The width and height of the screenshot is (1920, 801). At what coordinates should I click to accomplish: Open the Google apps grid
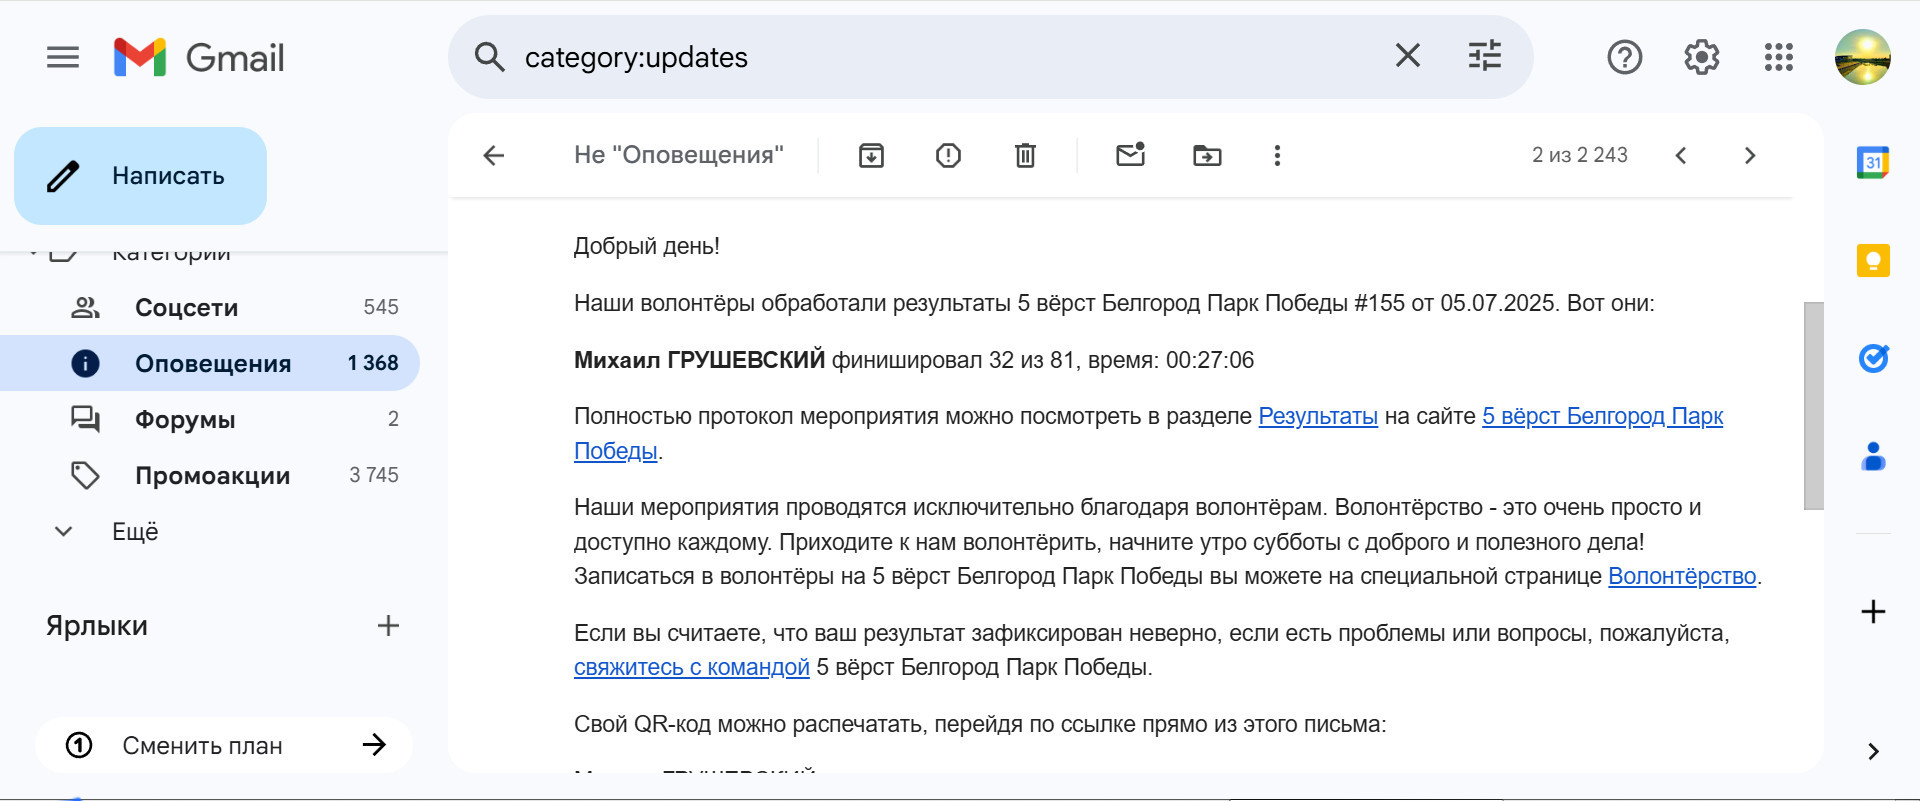[1779, 57]
